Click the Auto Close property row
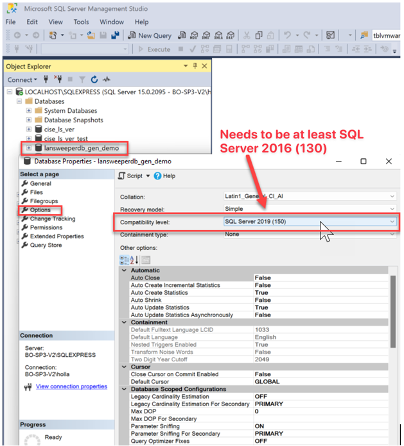 tap(259, 278)
